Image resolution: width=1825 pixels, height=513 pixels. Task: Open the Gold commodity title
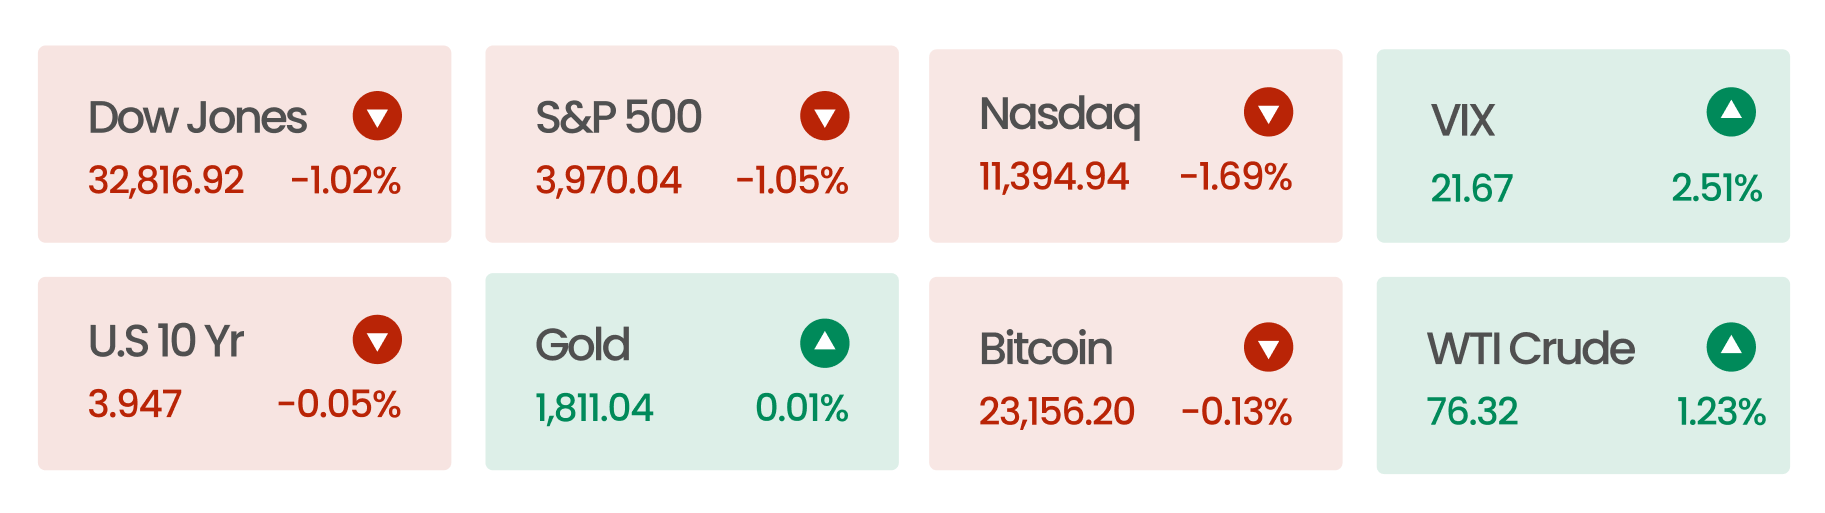pyautogui.click(x=582, y=345)
